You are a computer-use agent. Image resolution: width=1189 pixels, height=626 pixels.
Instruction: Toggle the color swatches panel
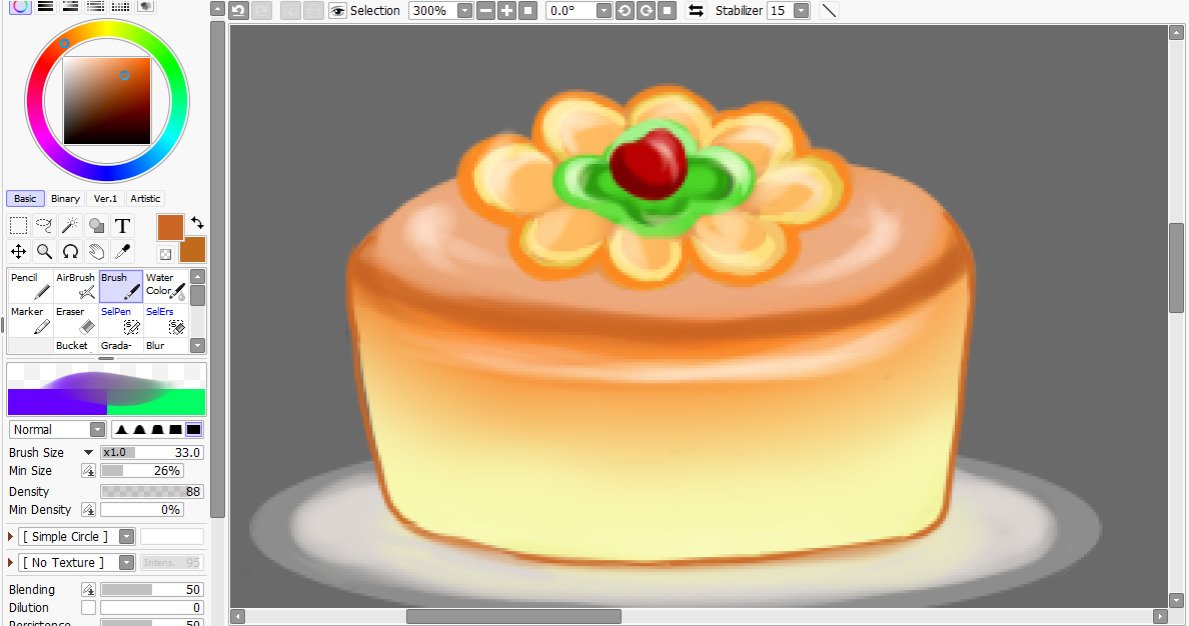pyautogui.click(x=121, y=7)
